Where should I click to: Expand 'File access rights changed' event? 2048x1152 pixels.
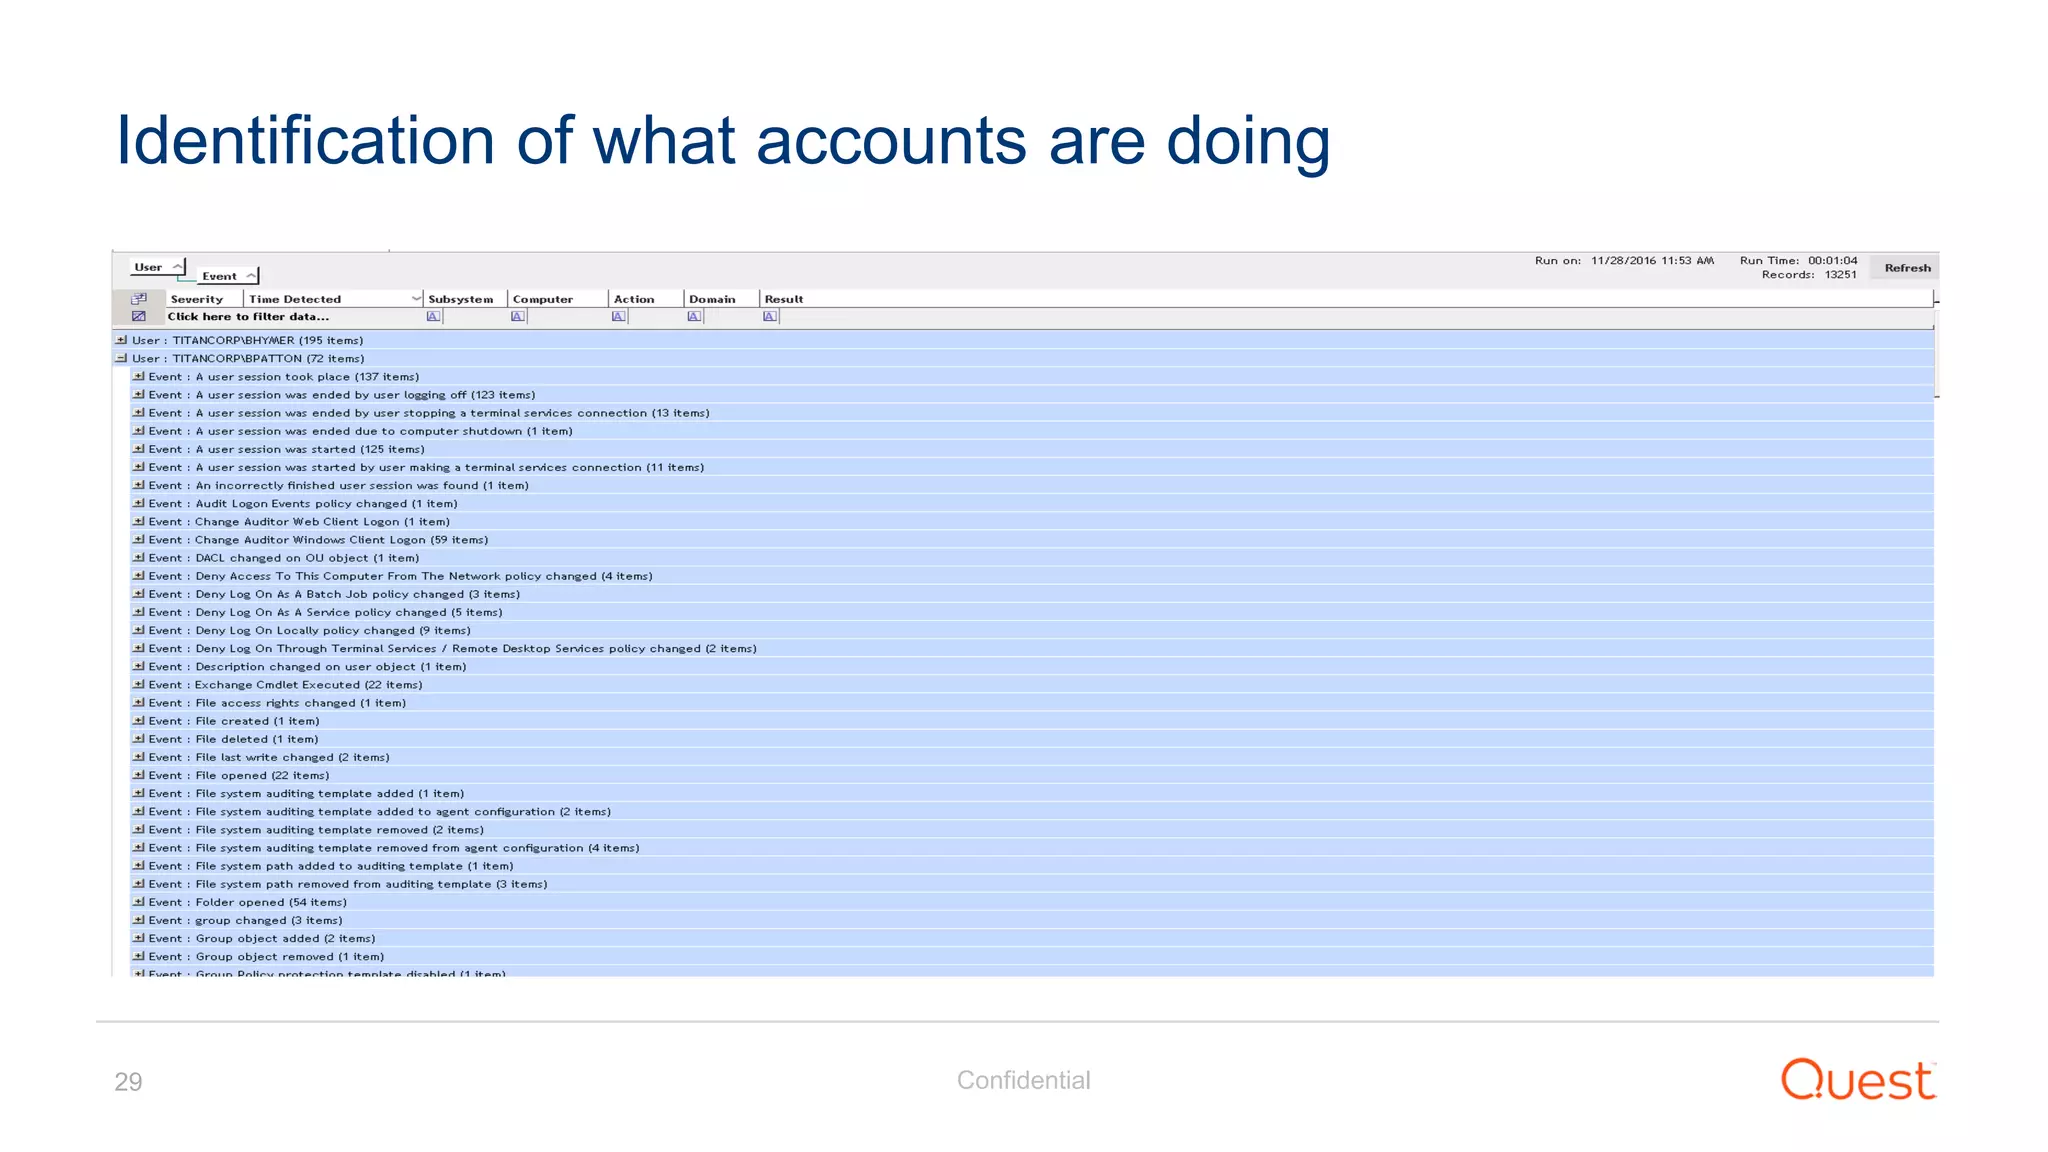(x=139, y=703)
